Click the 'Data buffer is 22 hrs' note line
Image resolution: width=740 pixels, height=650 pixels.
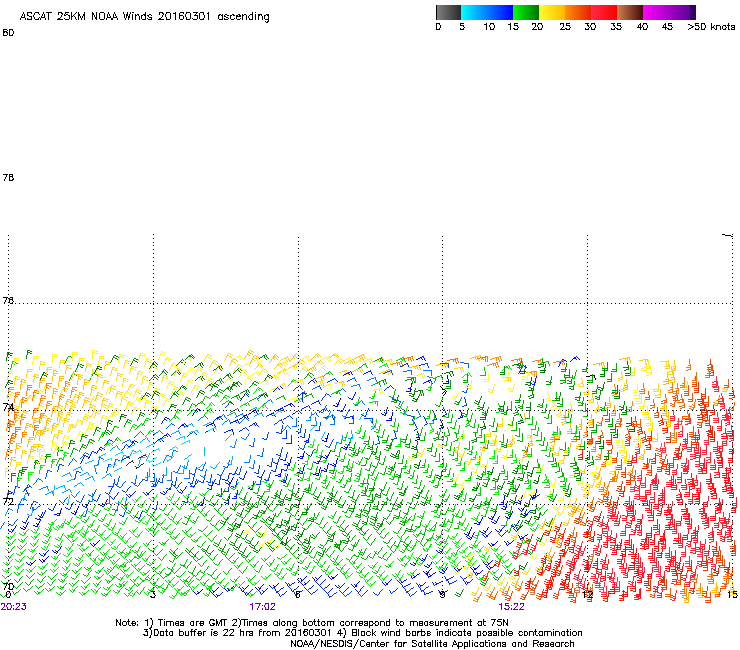[362, 633]
